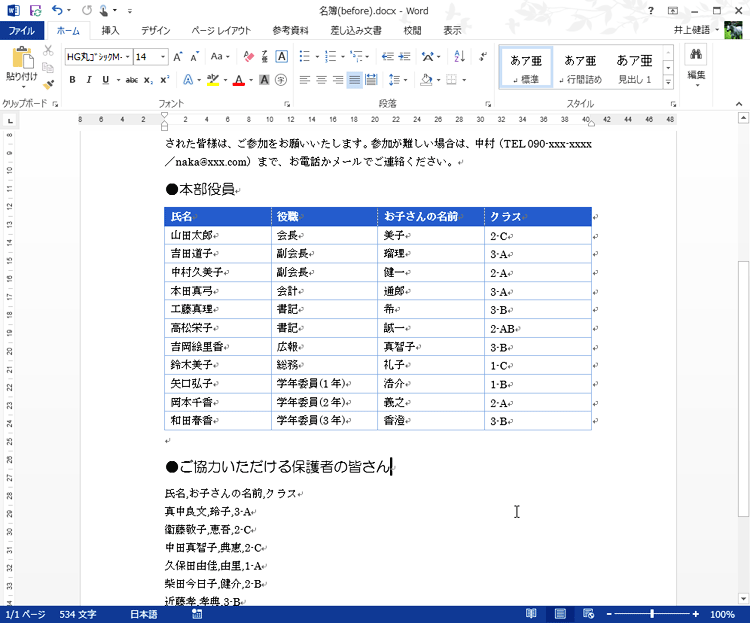This screenshot has width=750, height=623.
Task: Open Change Case Aa dropdown
Action: tap(220, 57)
